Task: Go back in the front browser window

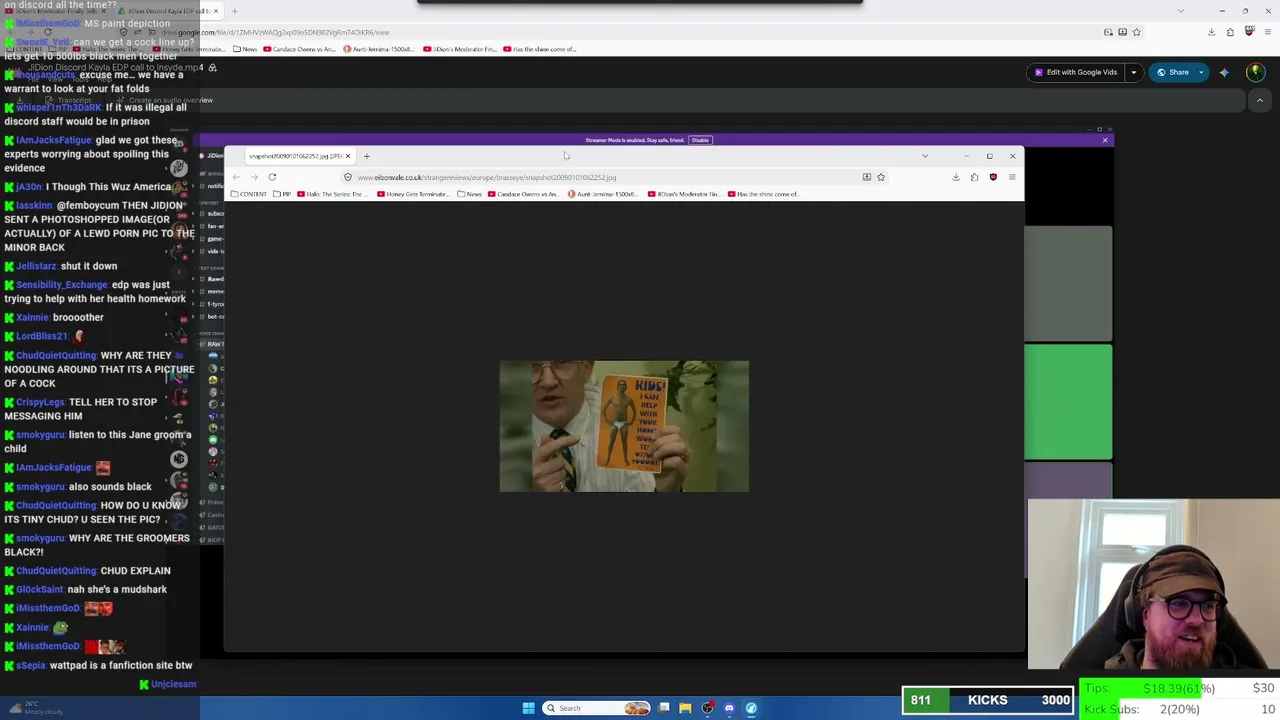Action: click(x=236, y=177)
